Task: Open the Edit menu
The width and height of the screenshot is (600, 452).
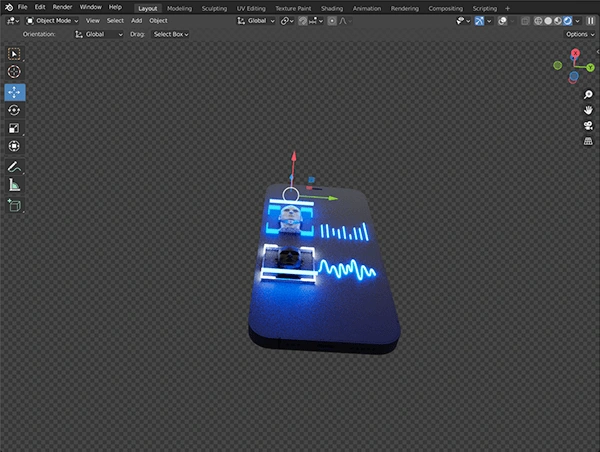Action: (x=40, y=7)
